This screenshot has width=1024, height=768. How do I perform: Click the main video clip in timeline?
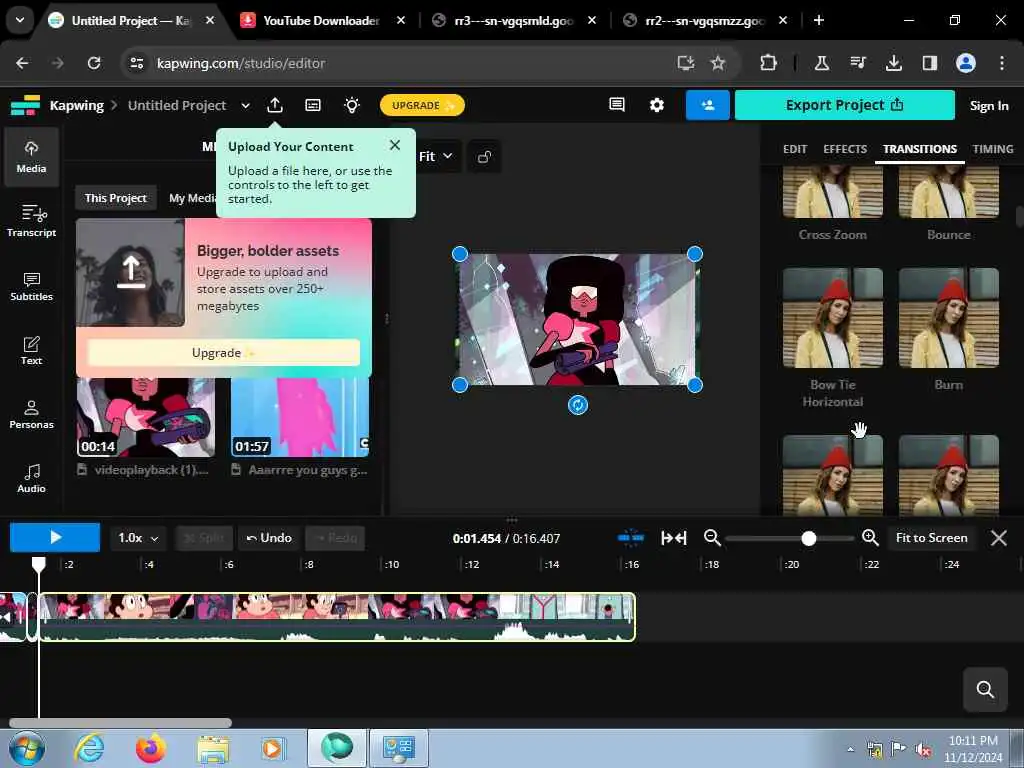pyautogui.click(x=337, y=617)
